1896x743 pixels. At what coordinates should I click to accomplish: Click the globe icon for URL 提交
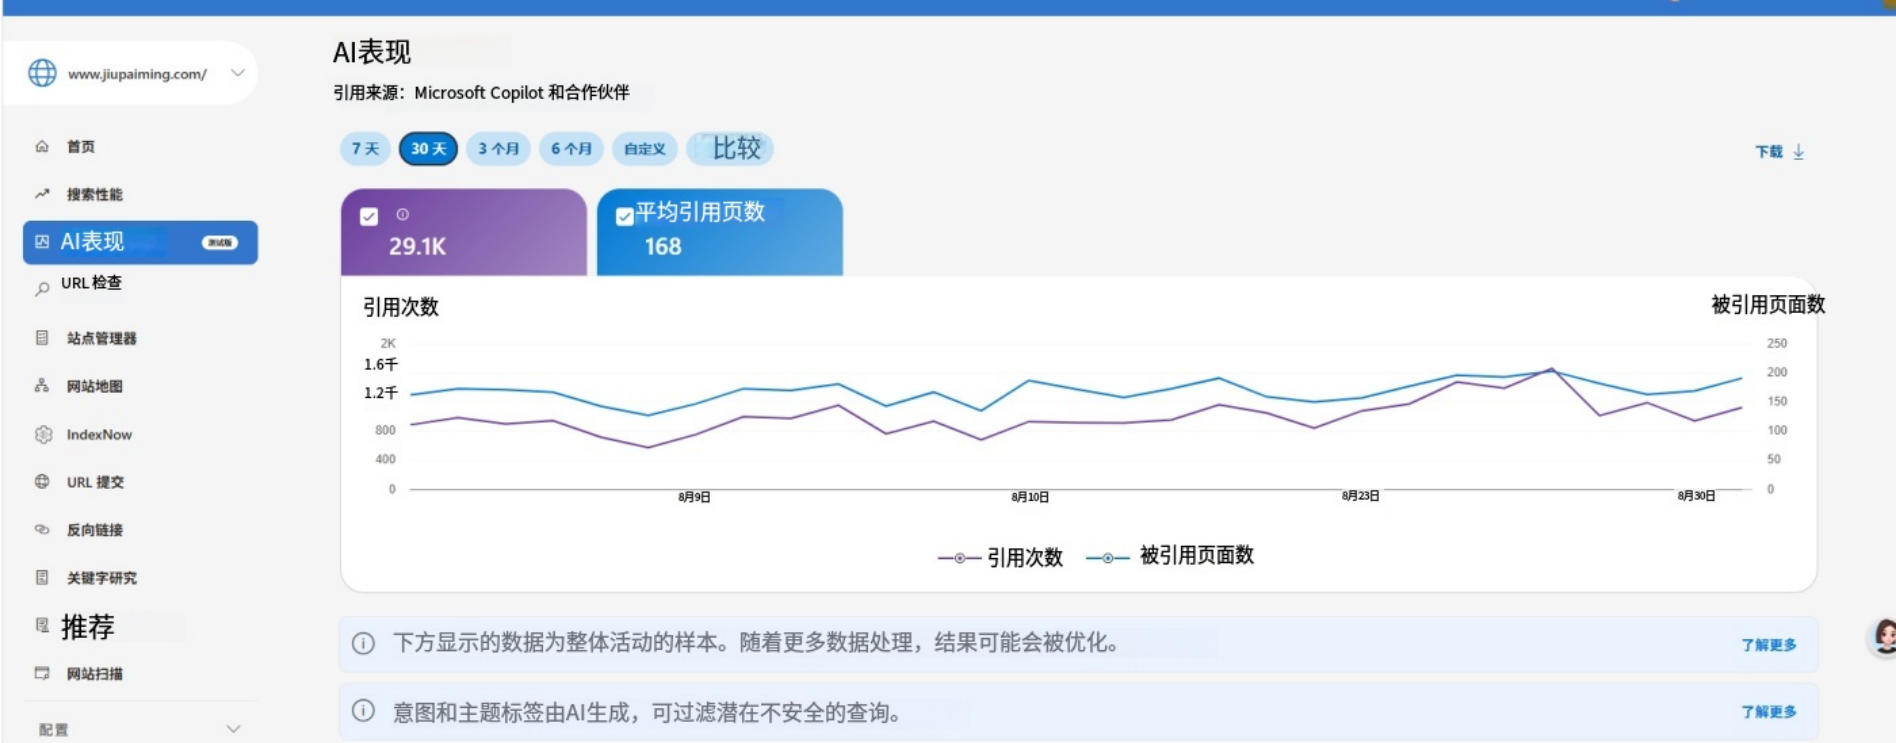tap(42, 482)
